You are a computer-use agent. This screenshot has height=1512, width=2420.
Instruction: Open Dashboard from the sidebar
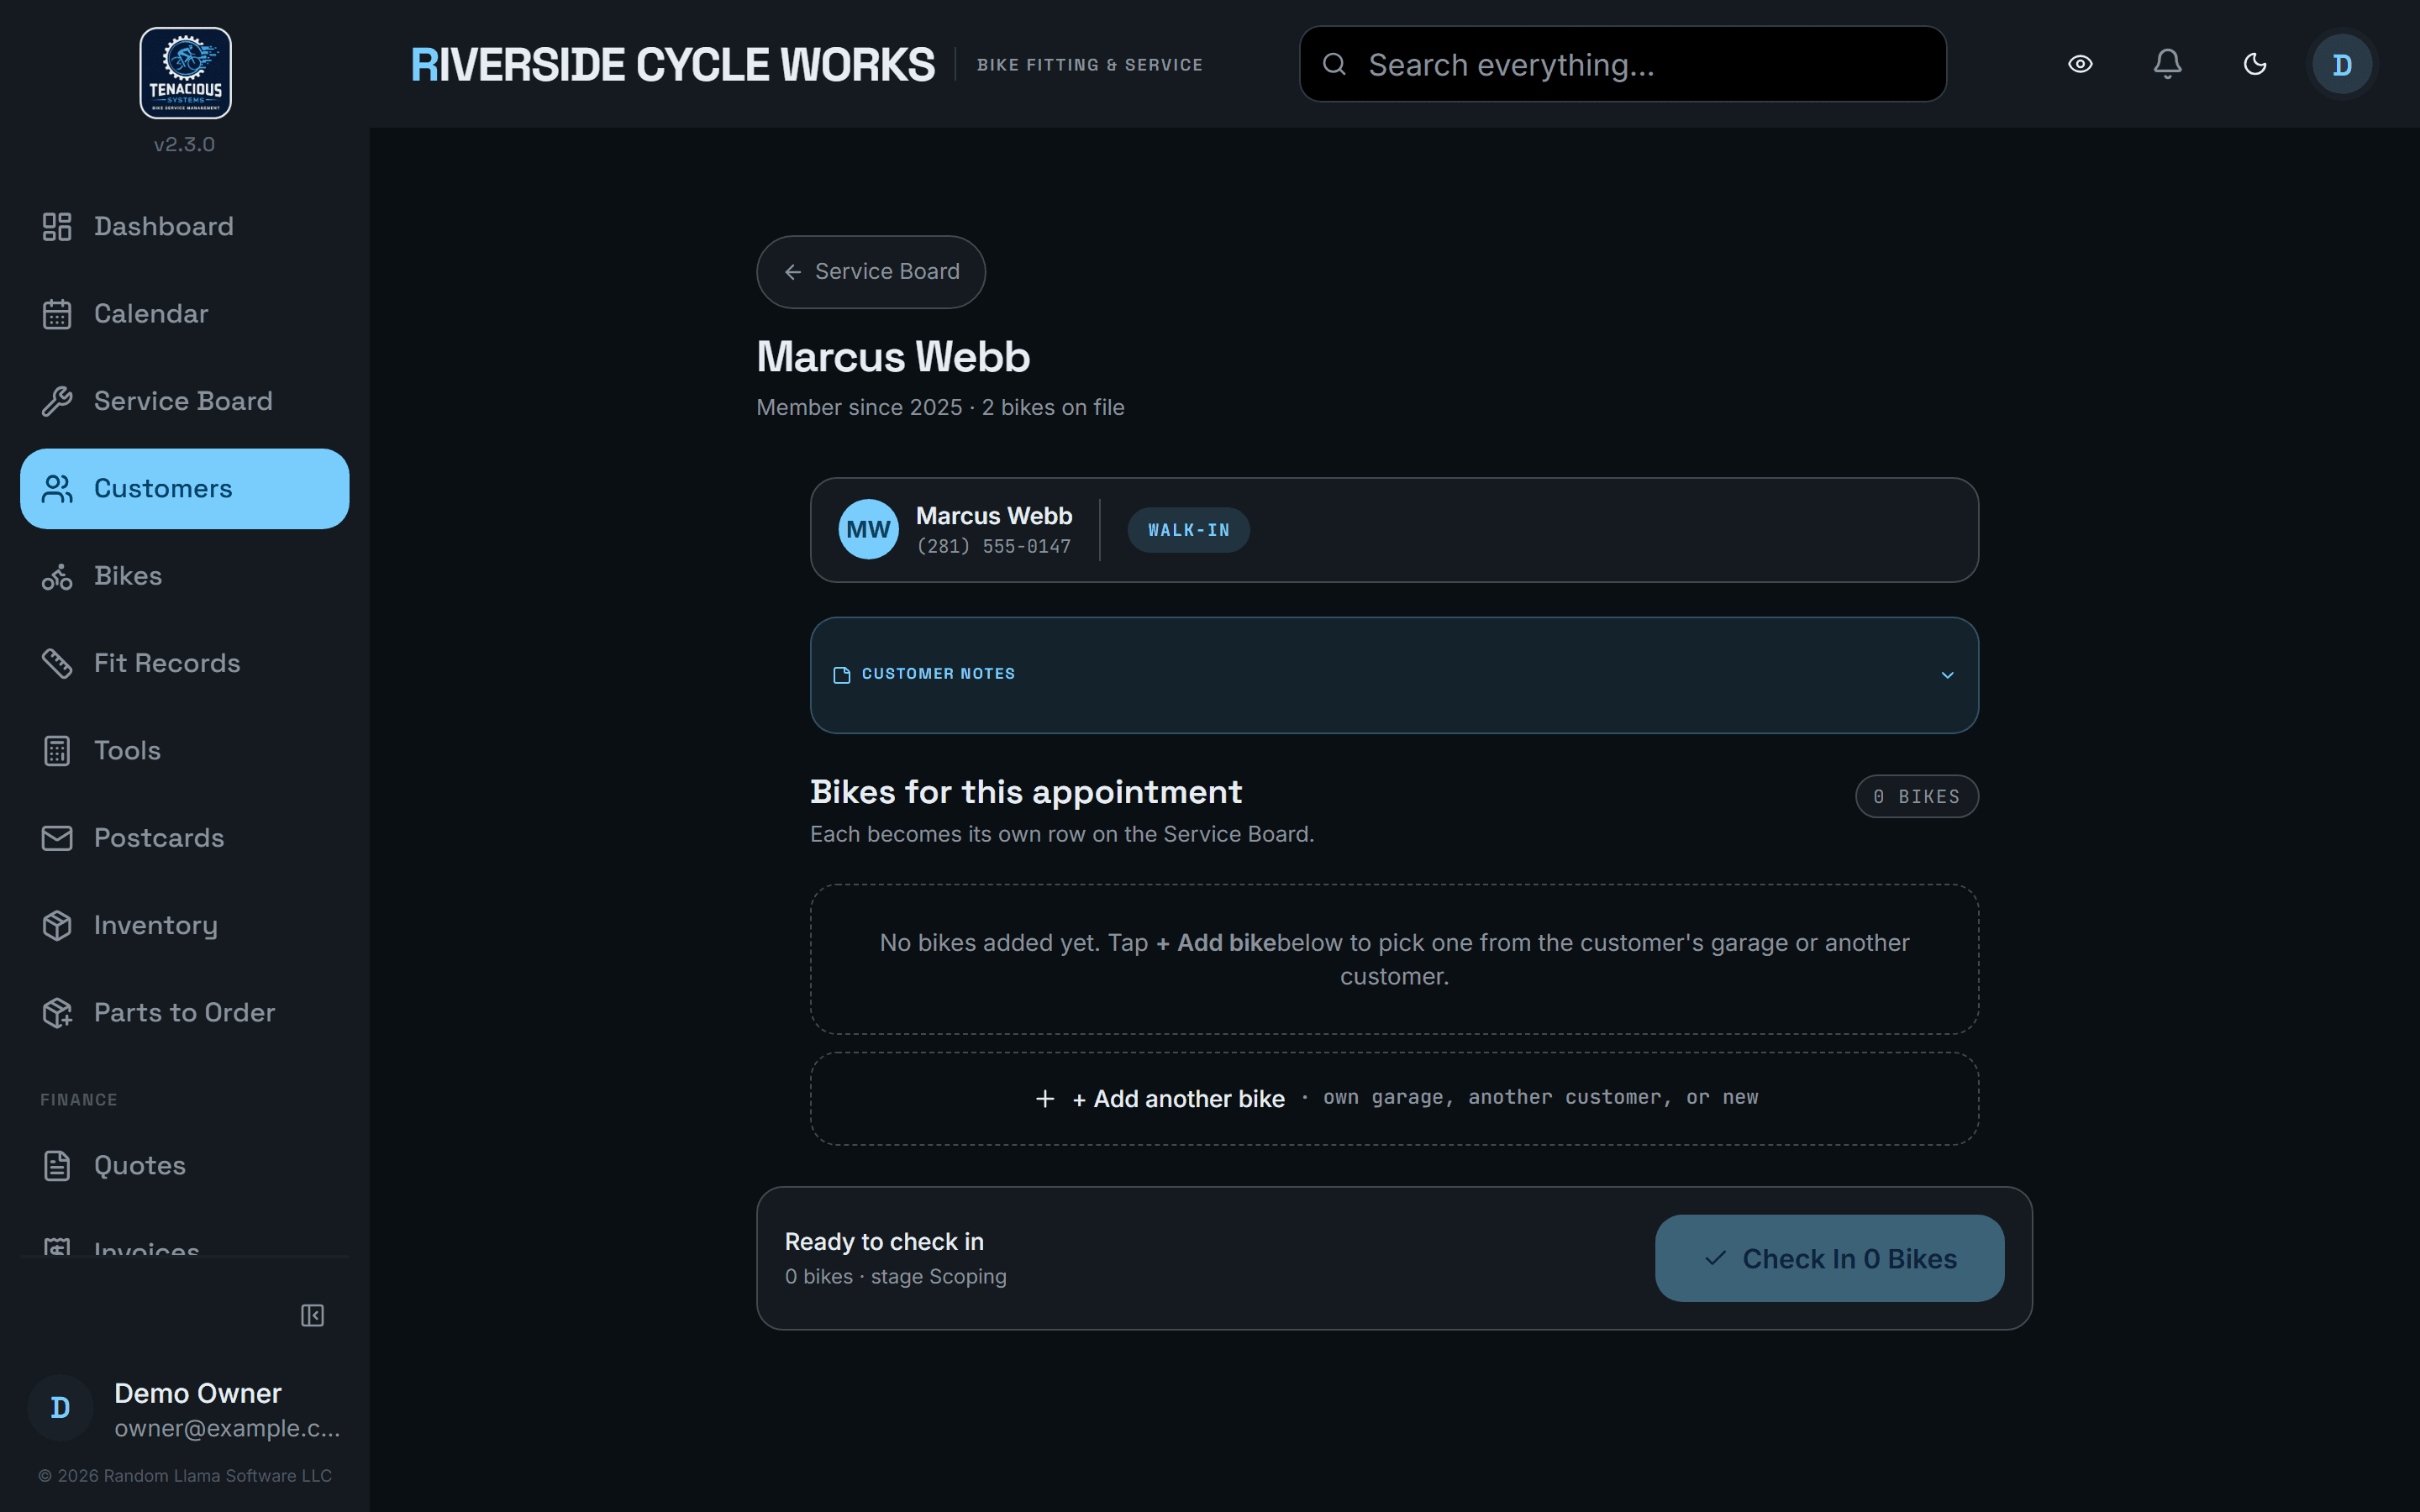point(185,227)
